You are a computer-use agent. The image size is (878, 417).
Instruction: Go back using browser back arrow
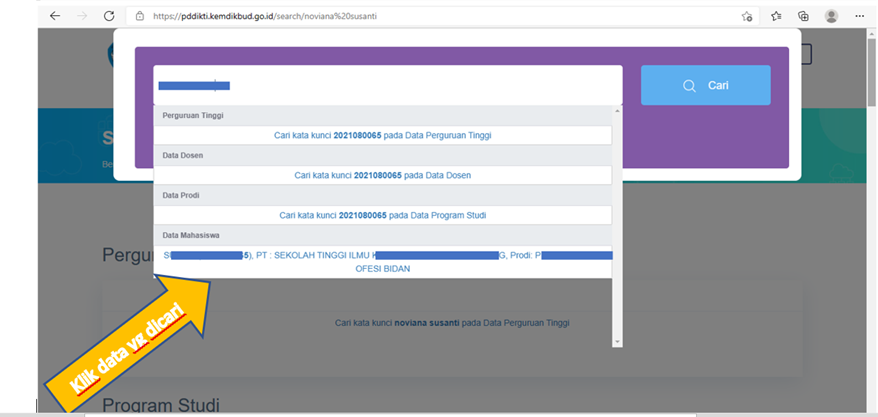click(54, 16)
